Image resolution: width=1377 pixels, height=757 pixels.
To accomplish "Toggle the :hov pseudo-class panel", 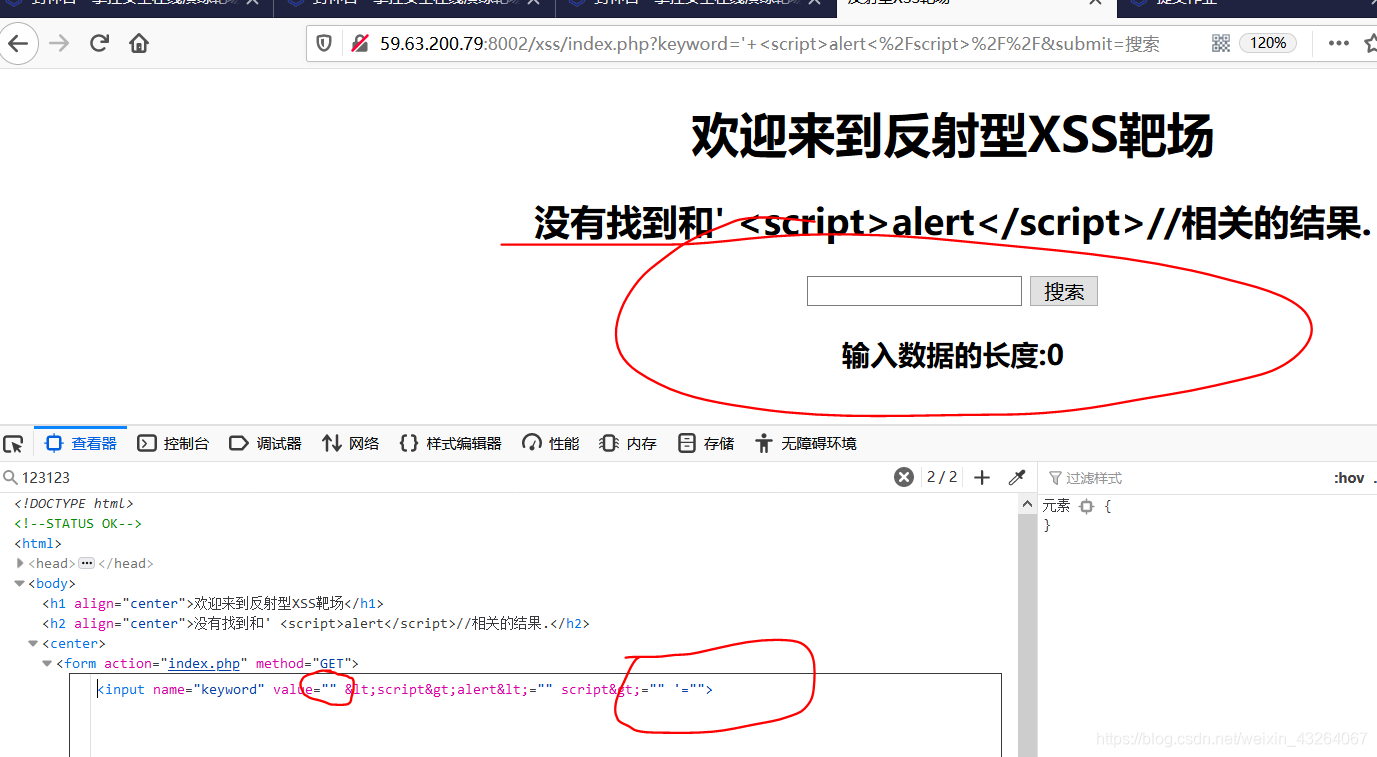I will [1349, 478].
